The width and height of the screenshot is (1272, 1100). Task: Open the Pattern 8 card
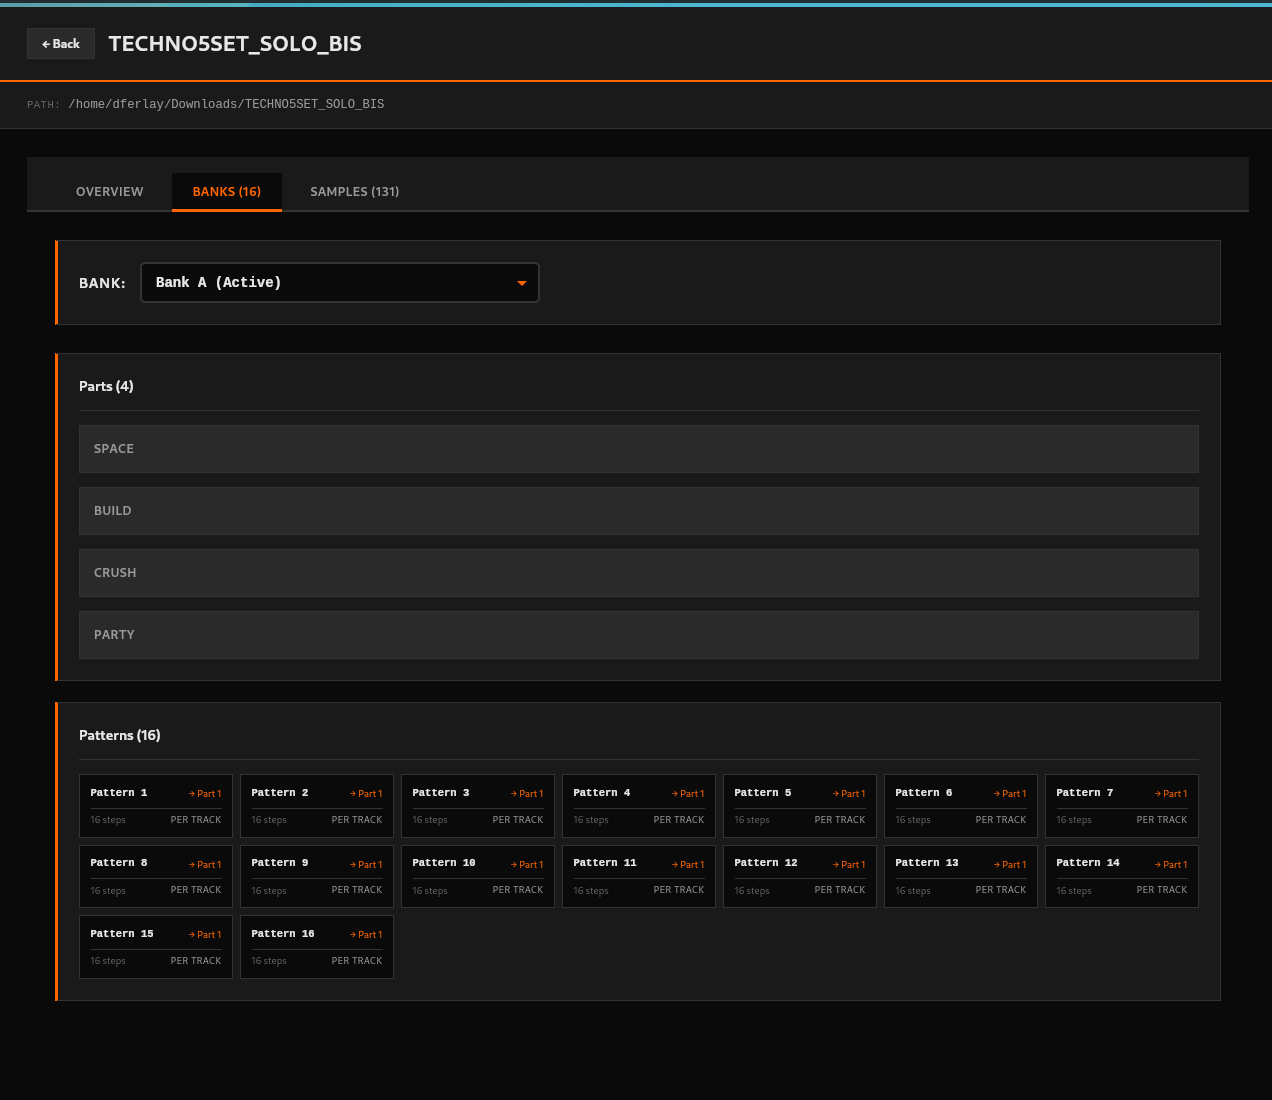point(155,876)
